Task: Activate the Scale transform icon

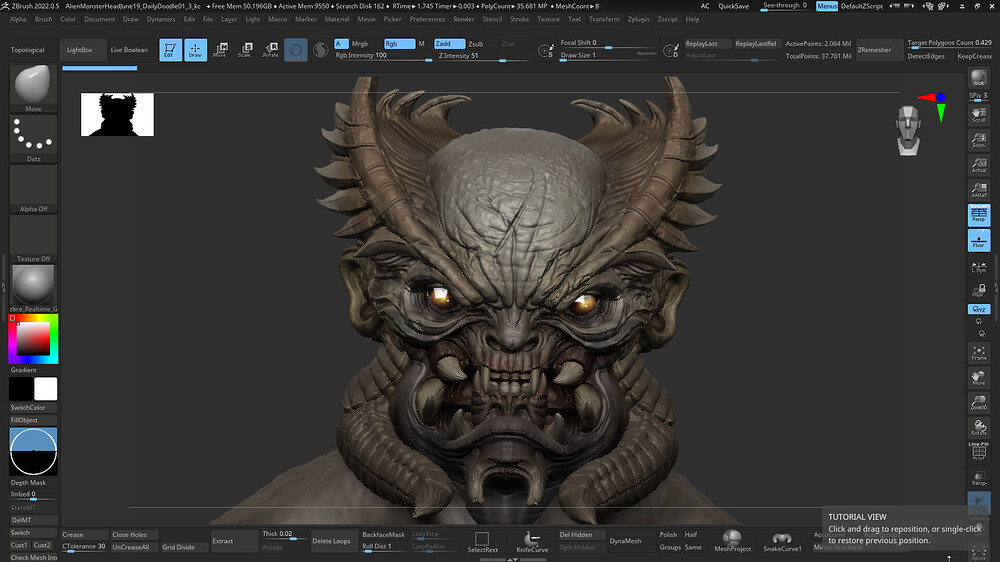Action: click(x=245, y=50)
